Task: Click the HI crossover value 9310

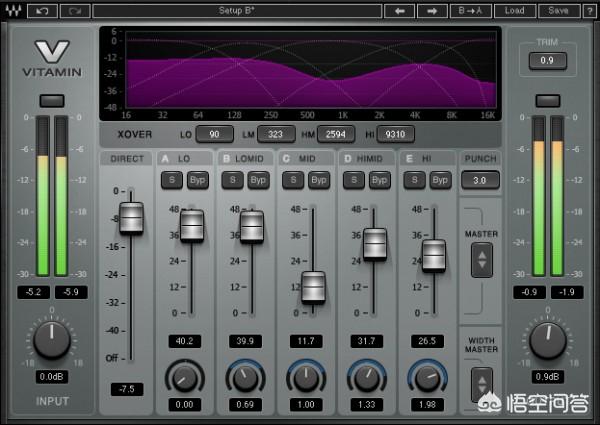Action: coord(395,134)
